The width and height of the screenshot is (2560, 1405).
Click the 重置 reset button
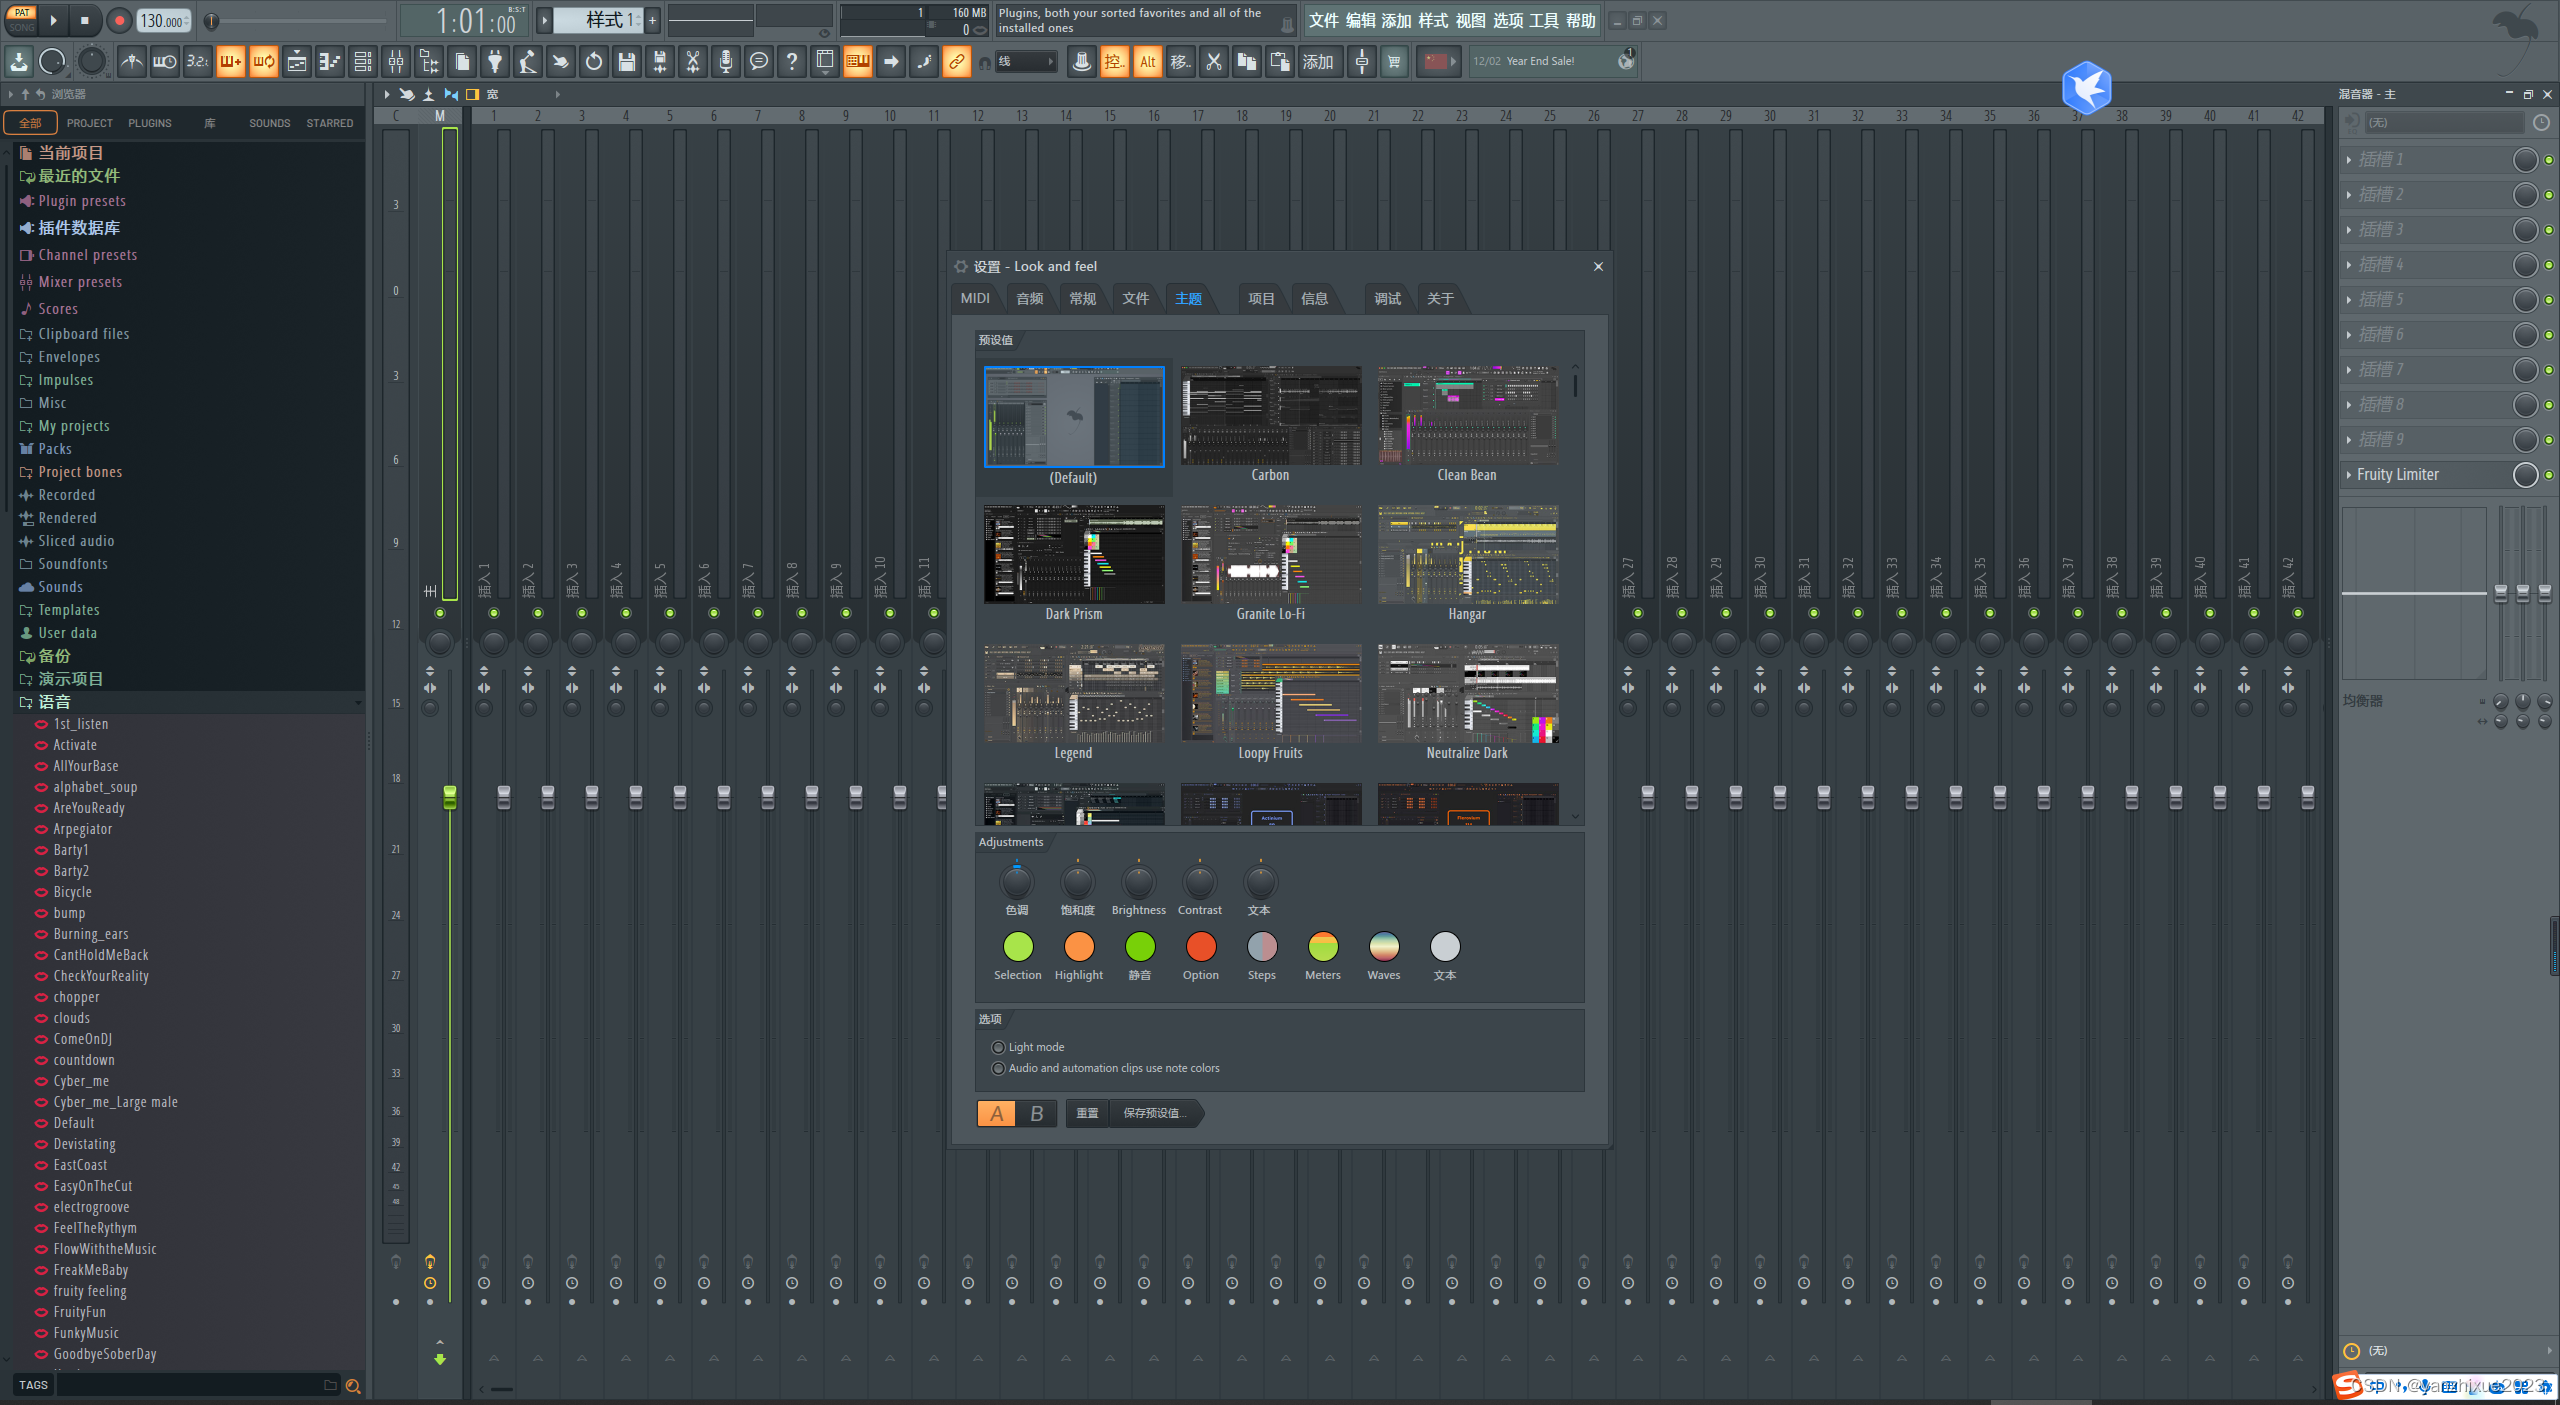click(x=1087, y=1113)
